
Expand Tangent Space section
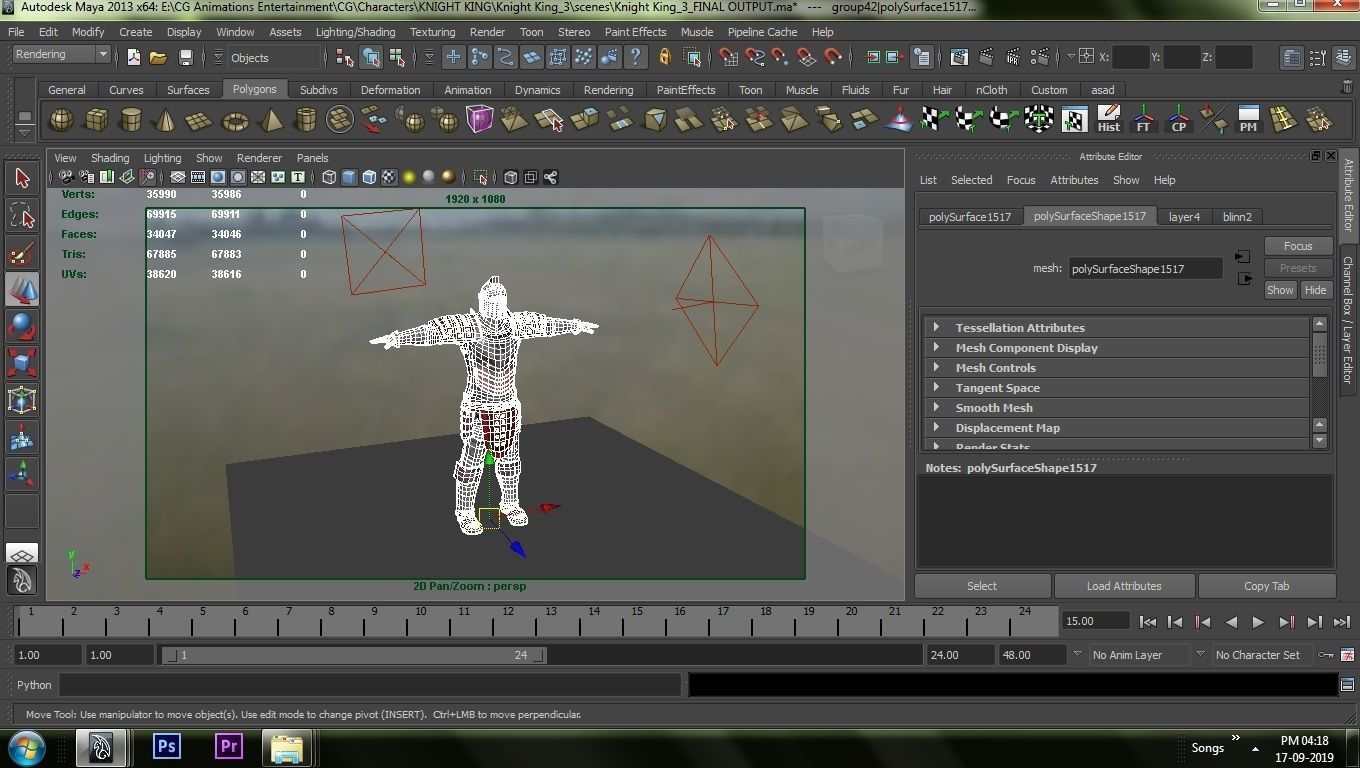coord(1115,388)
